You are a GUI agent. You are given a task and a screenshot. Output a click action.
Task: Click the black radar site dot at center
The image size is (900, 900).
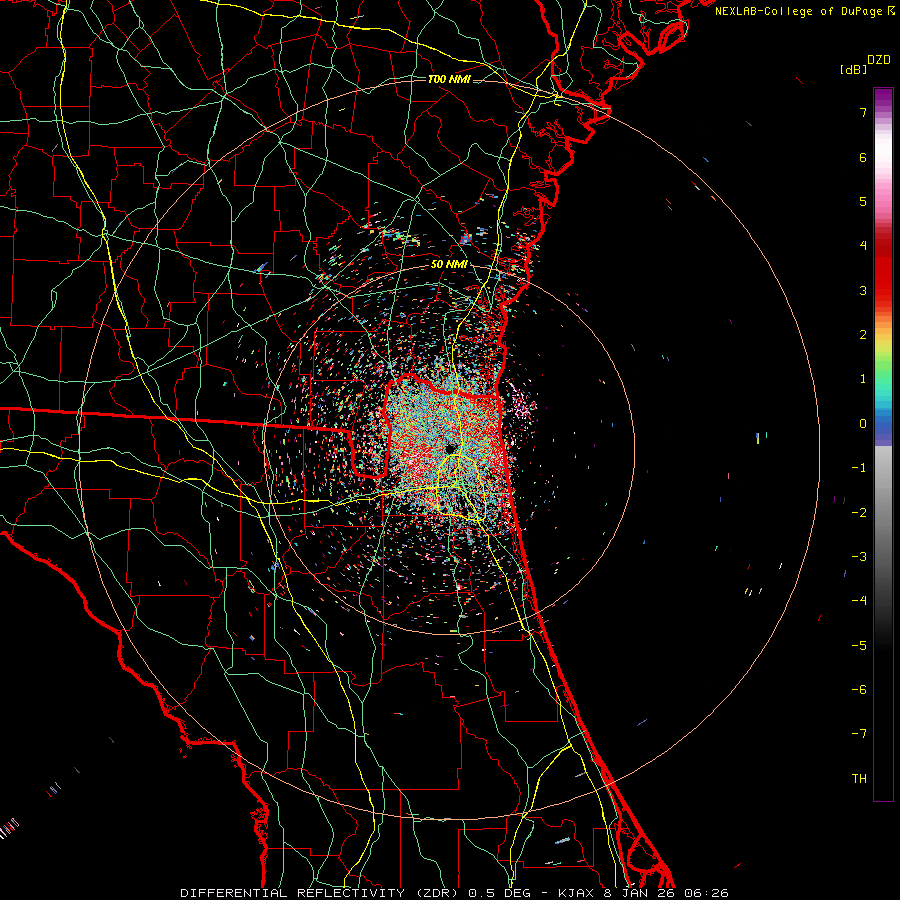point(450,448)
